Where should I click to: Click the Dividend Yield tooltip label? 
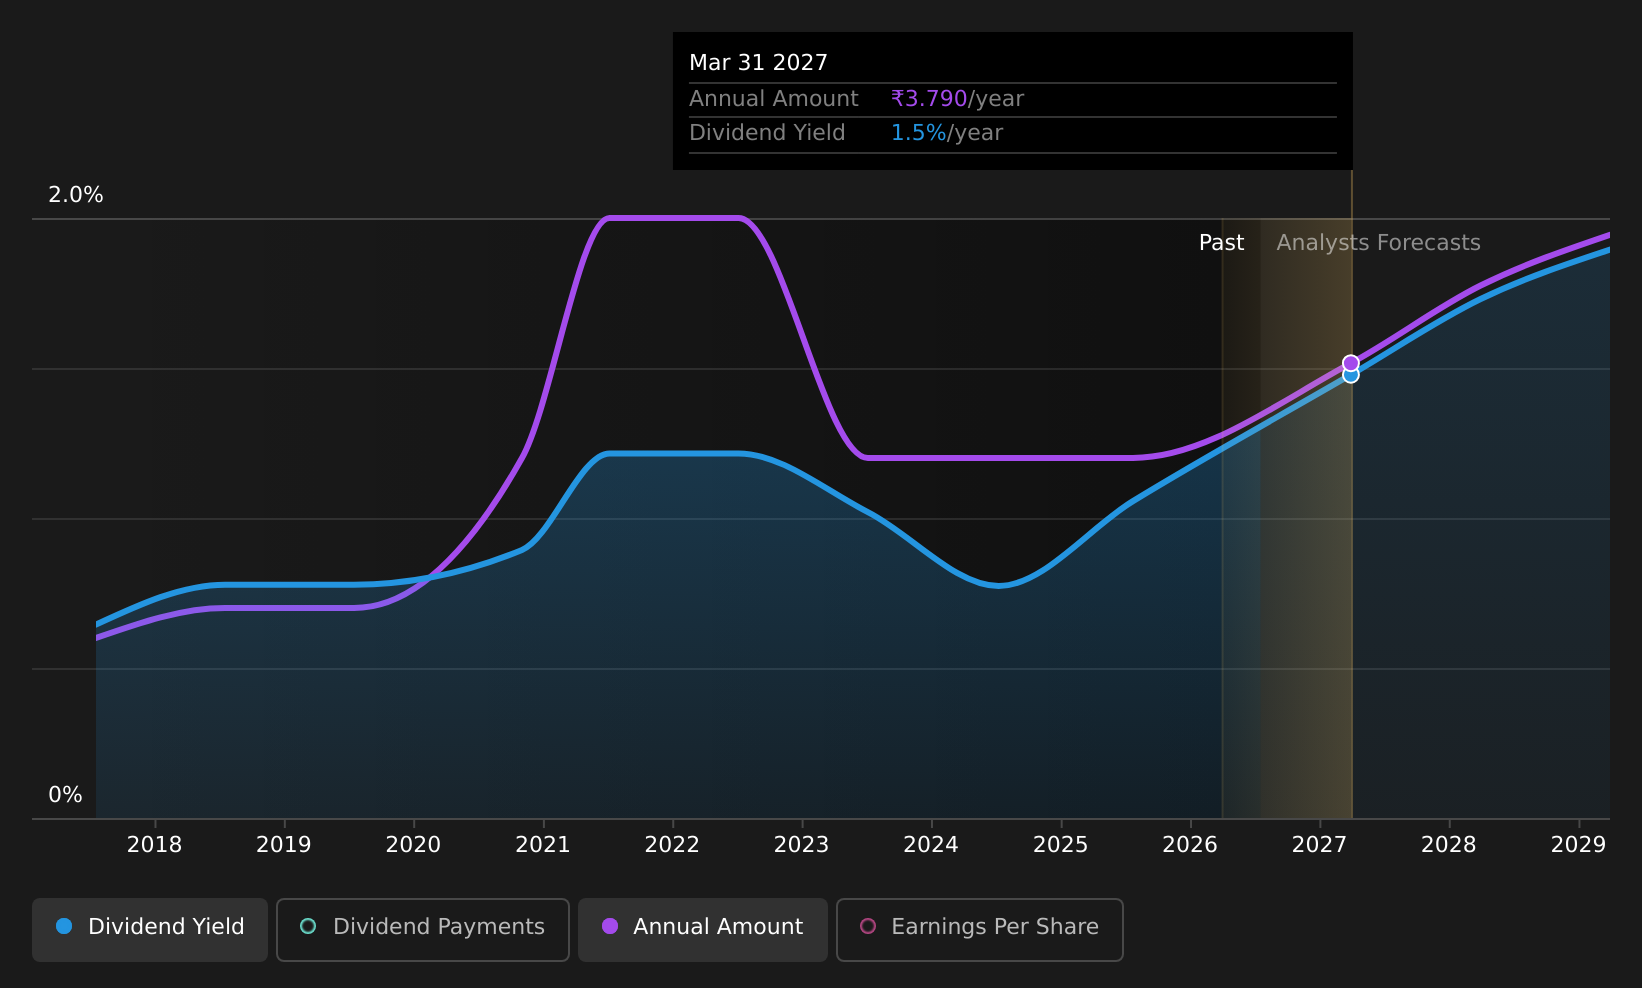coord(767,133)
